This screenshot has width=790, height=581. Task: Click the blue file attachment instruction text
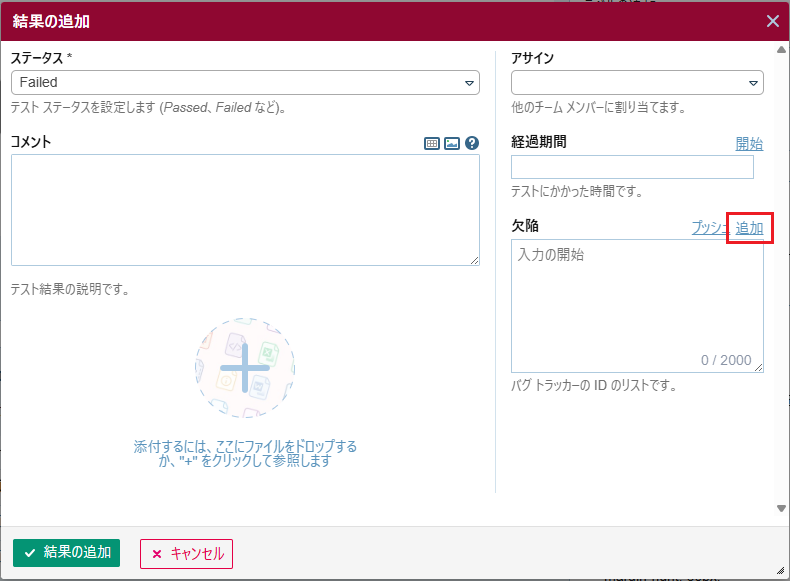point(245,454)
